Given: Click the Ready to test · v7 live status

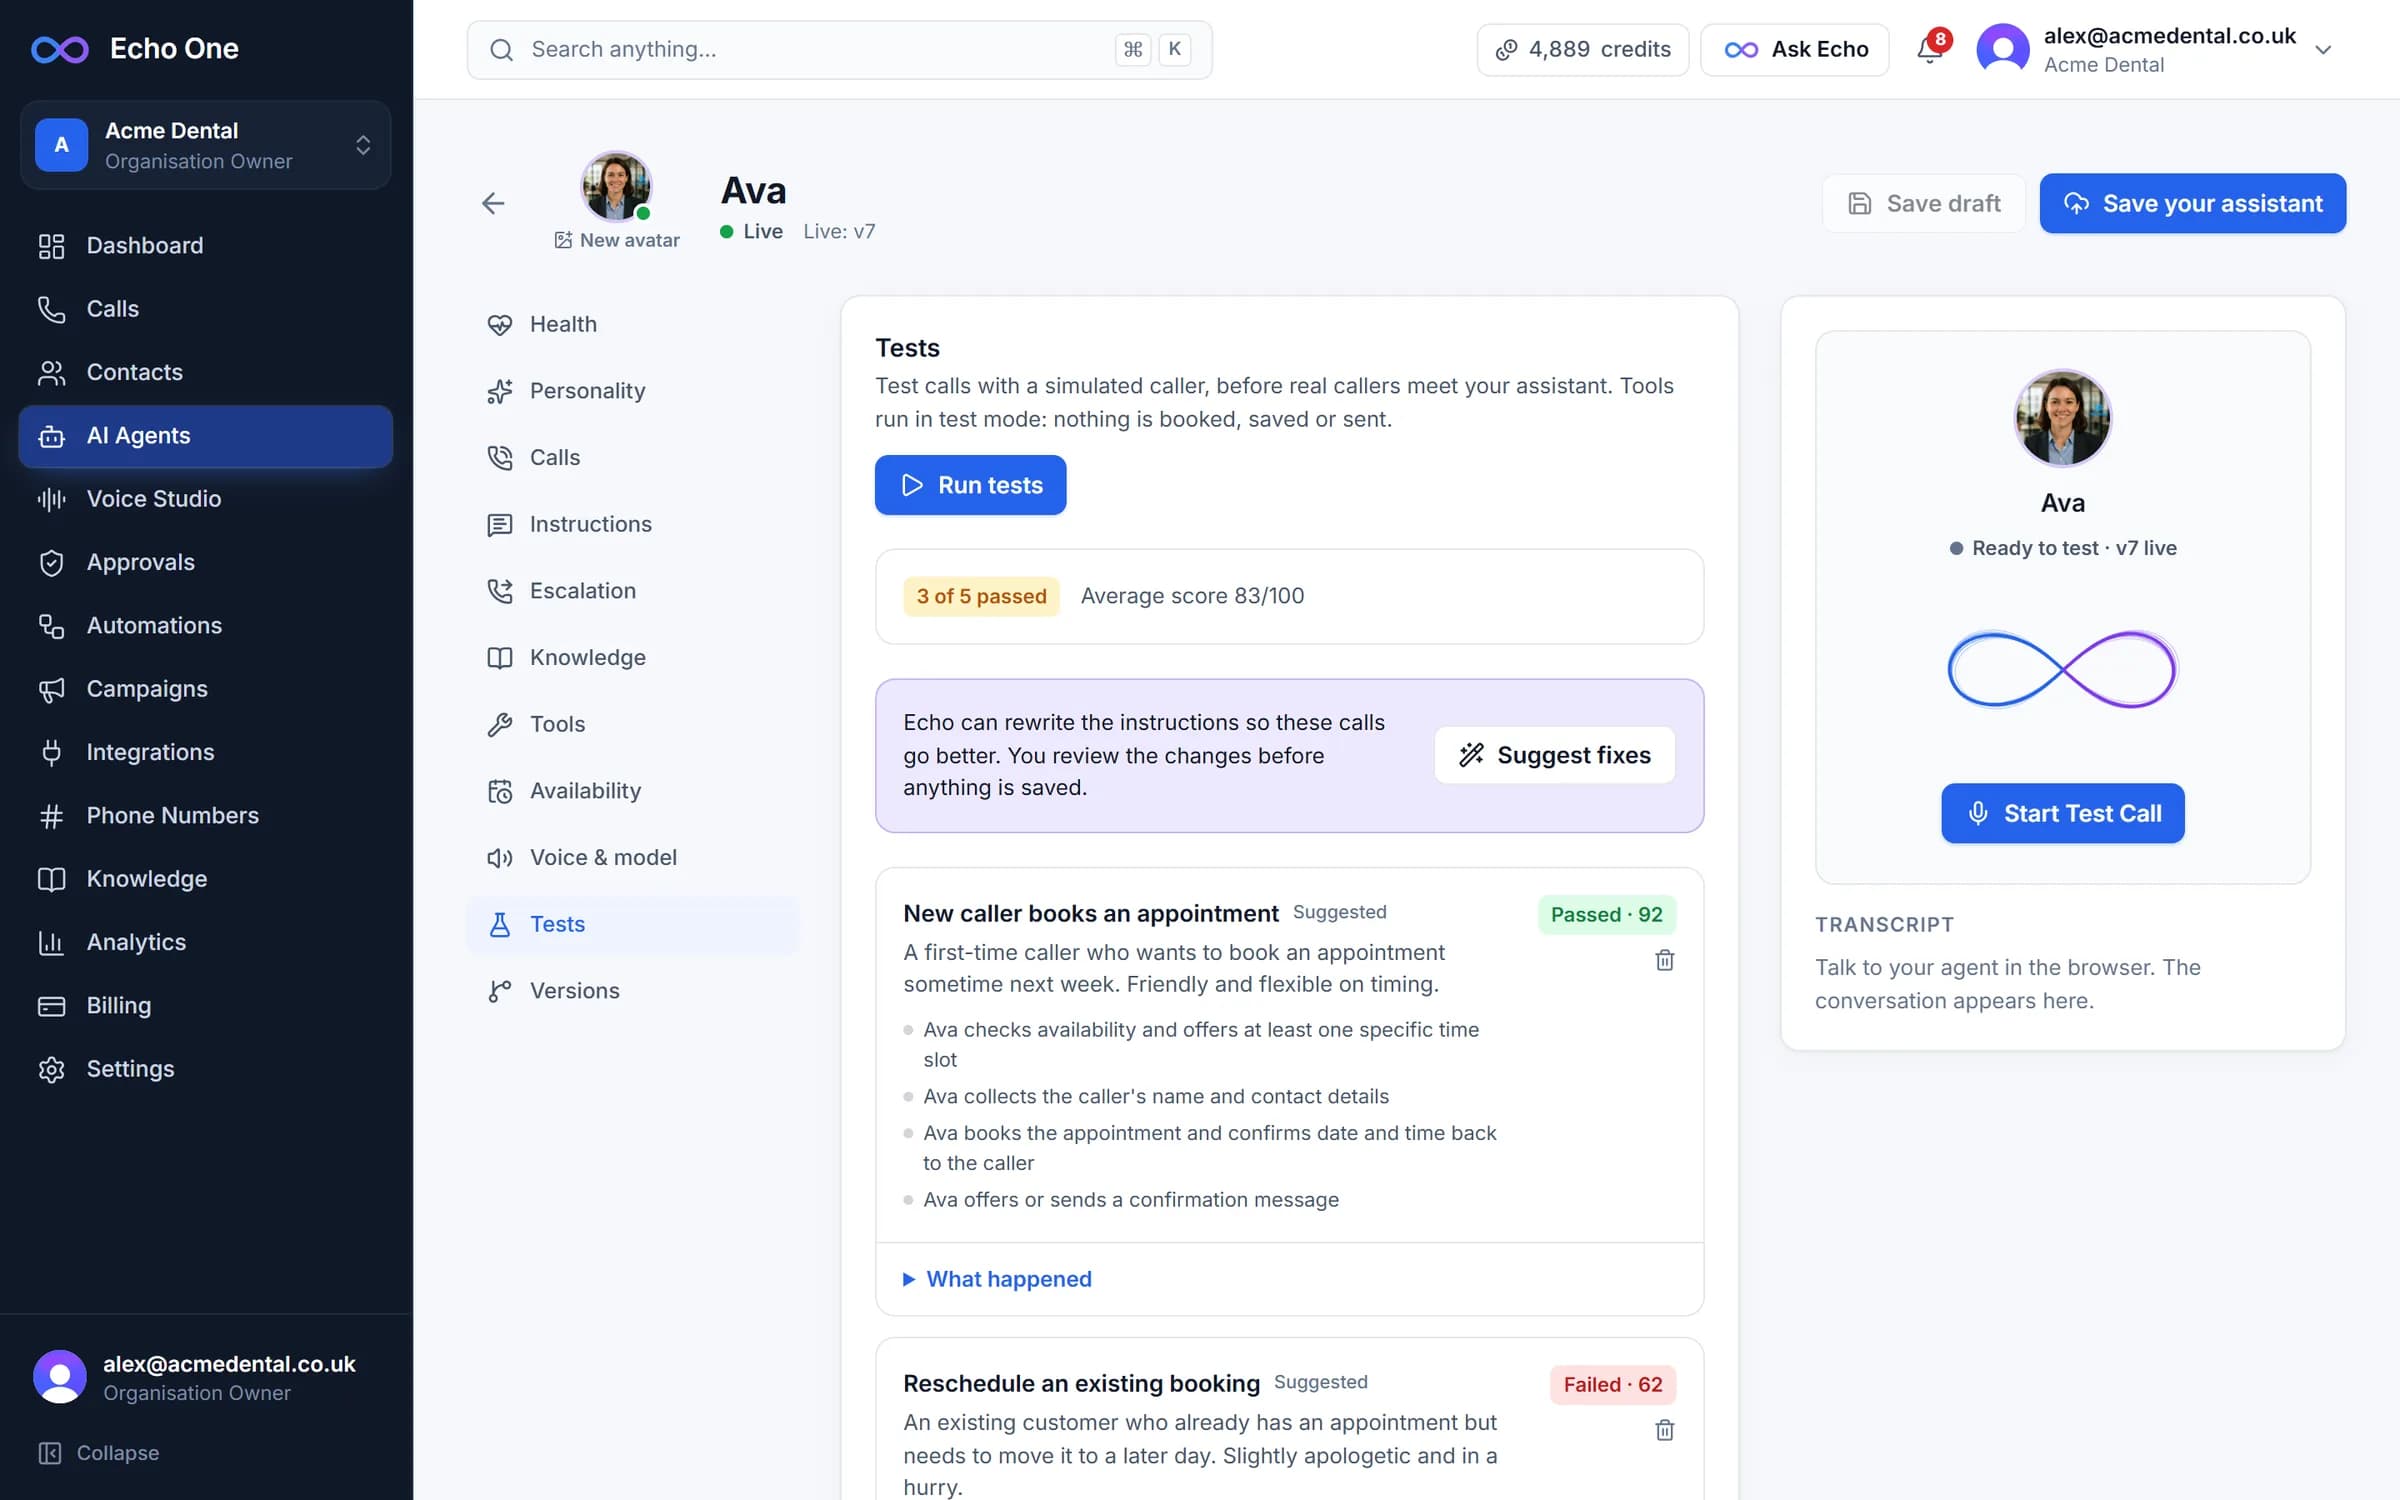Looking at the screenshot, I should tap(2062, 548).
